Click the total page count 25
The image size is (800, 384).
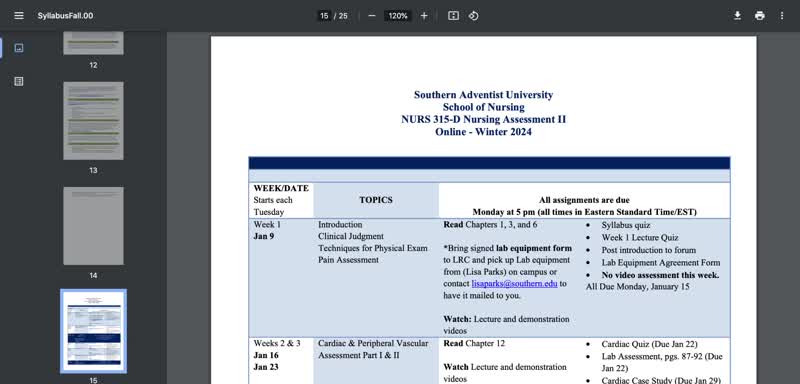(343, 16)
